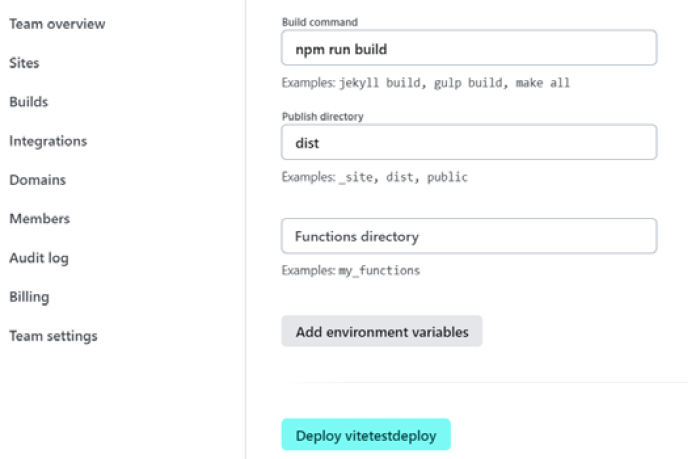
Task: Open the Billing section
Action: pyautogui.click(x=29, y=296)
